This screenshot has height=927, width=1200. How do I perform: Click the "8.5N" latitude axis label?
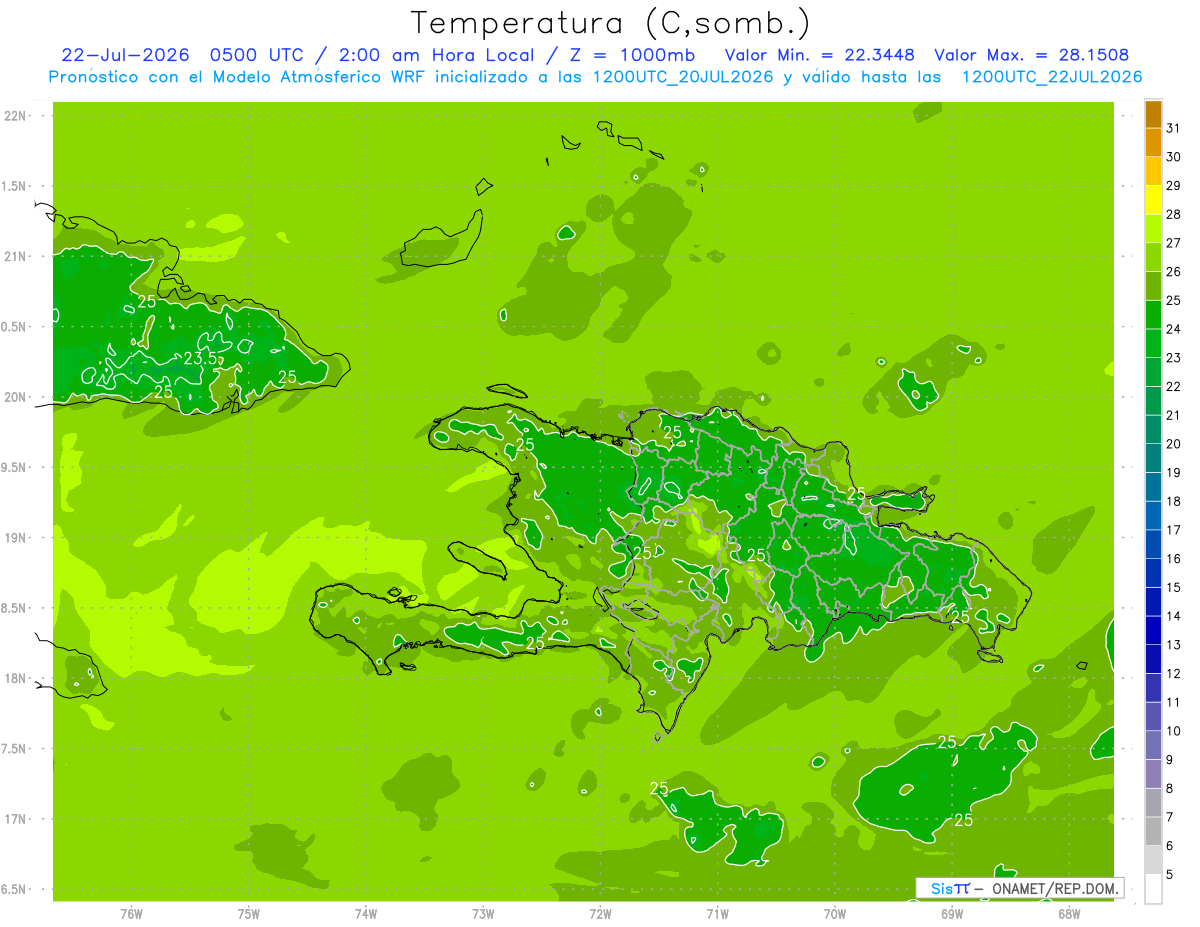[x=15, y=608]
